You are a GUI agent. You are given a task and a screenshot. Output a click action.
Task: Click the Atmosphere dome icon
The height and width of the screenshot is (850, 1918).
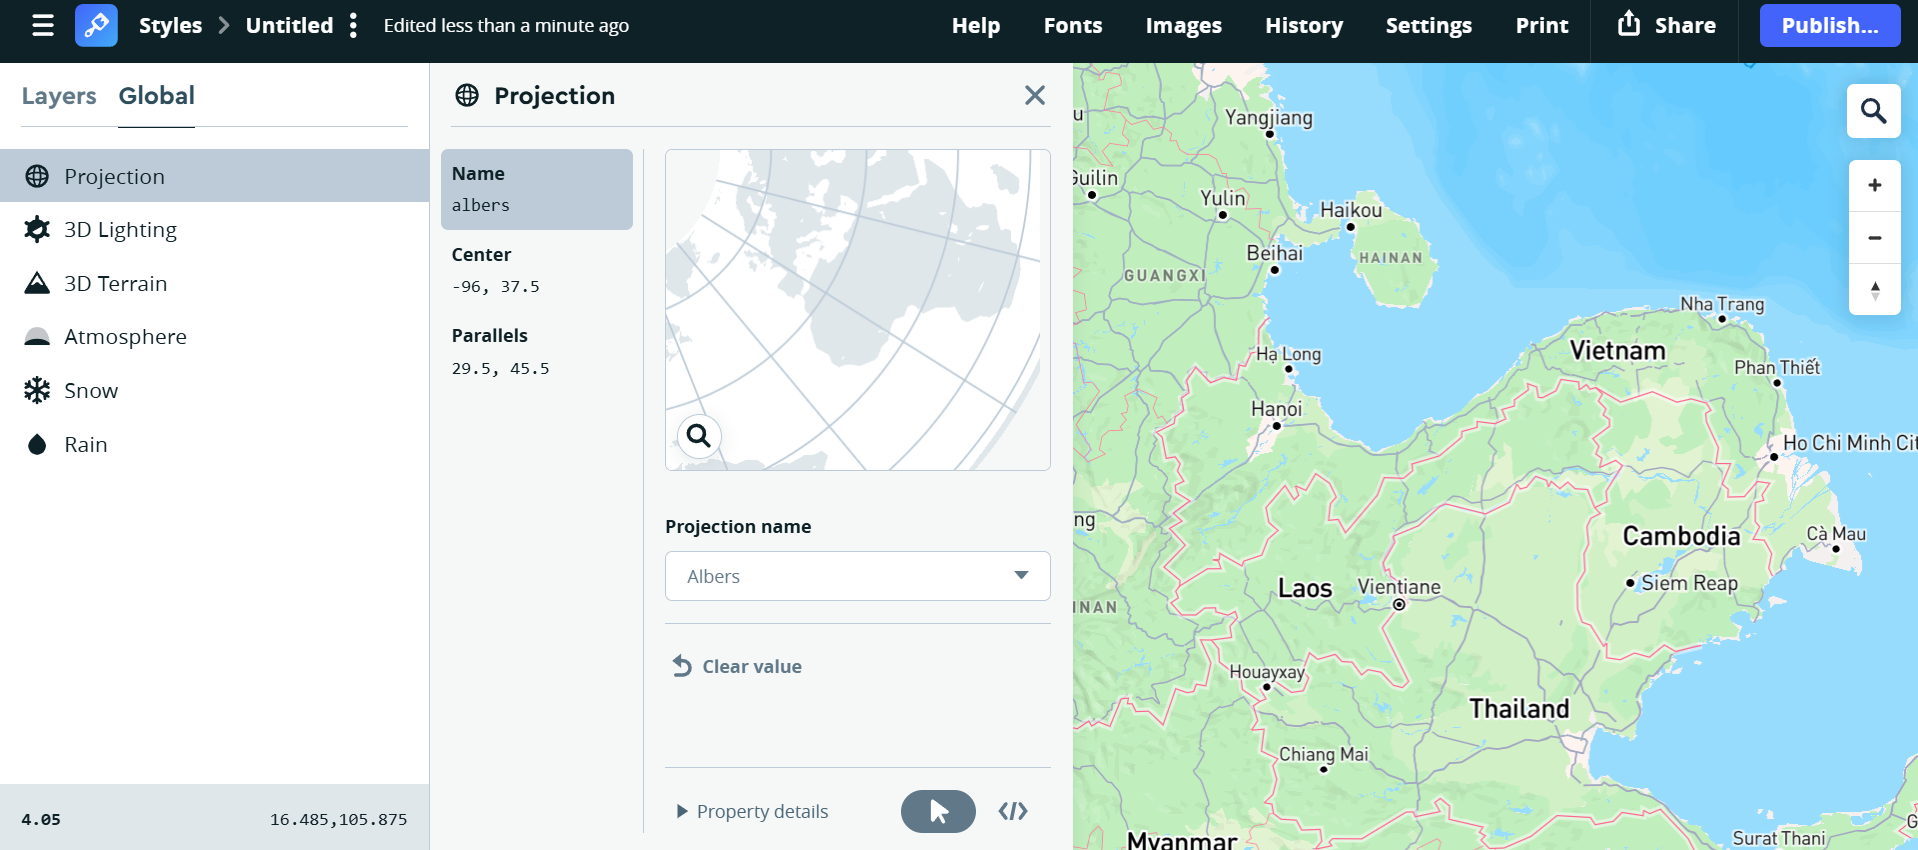(x=37, y=337)
